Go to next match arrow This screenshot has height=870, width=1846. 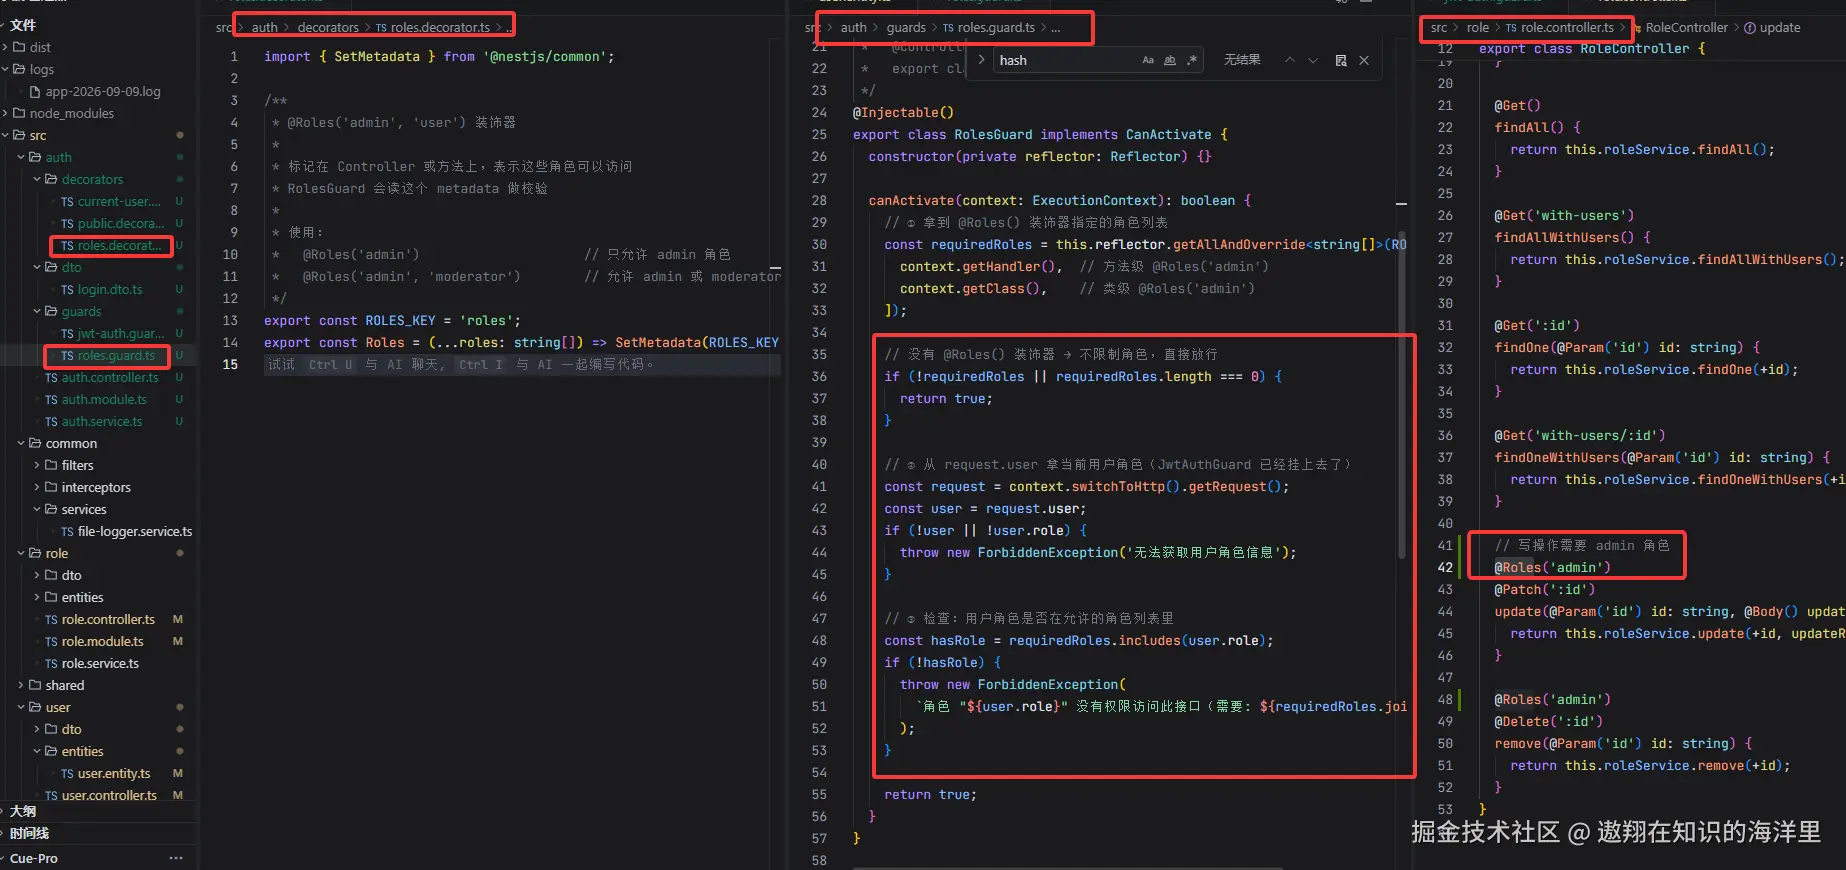point(1313,60)
